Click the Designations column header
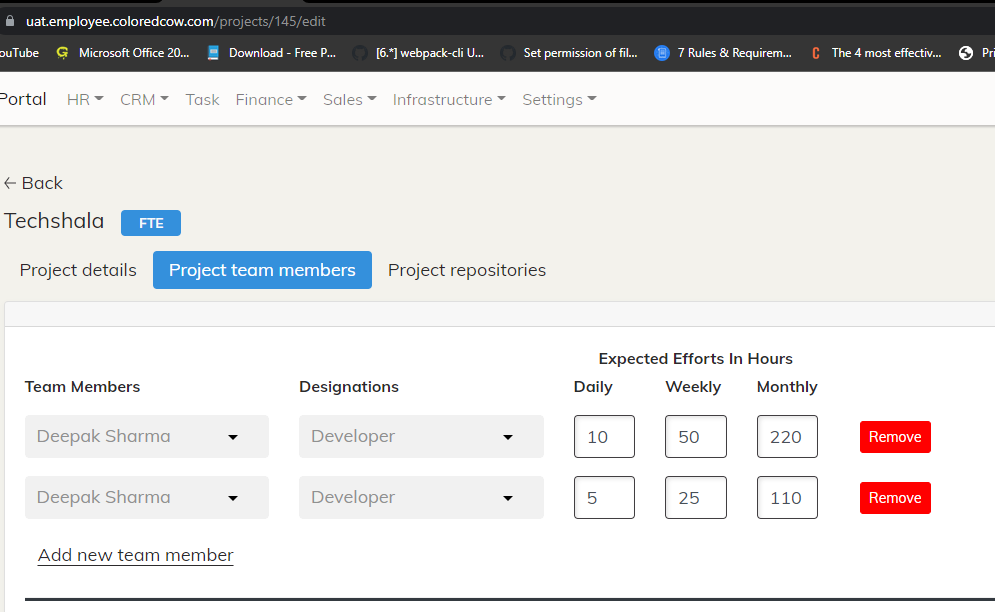This screenshot has height=612, width=995. [349, 387]
